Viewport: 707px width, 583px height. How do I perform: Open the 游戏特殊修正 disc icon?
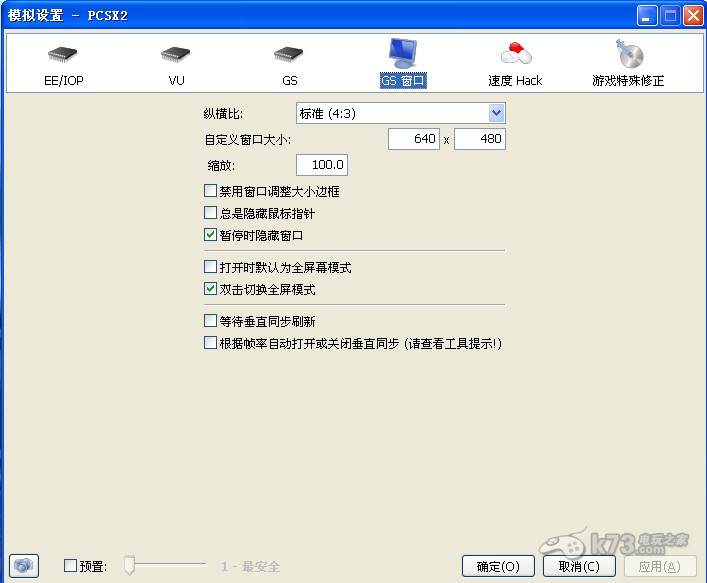(628, 56)
